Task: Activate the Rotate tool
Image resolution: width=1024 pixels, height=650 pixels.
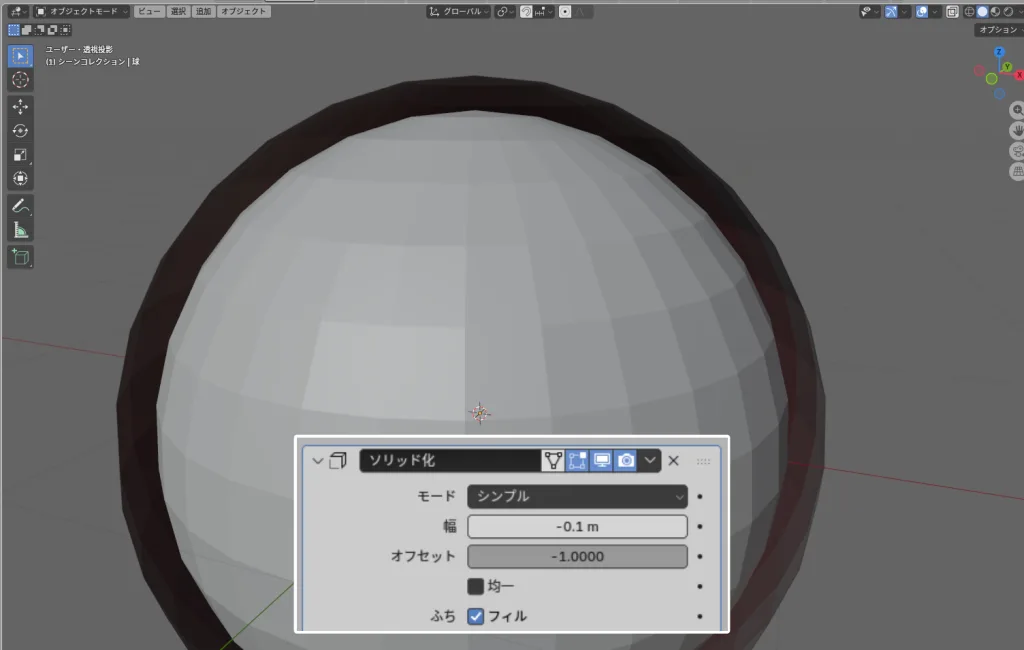Action: 20,131
